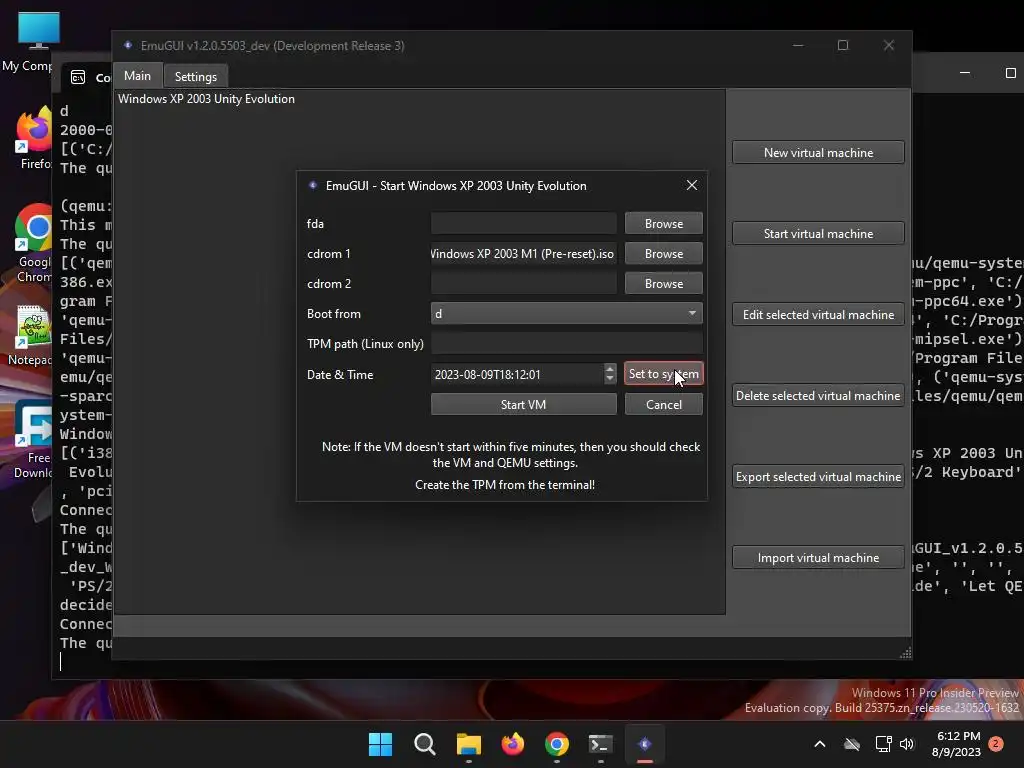This screenshot has width=1024, height=768.
Task: Select the Google Chrome desktop shortcut
Action: pos(33,243)
